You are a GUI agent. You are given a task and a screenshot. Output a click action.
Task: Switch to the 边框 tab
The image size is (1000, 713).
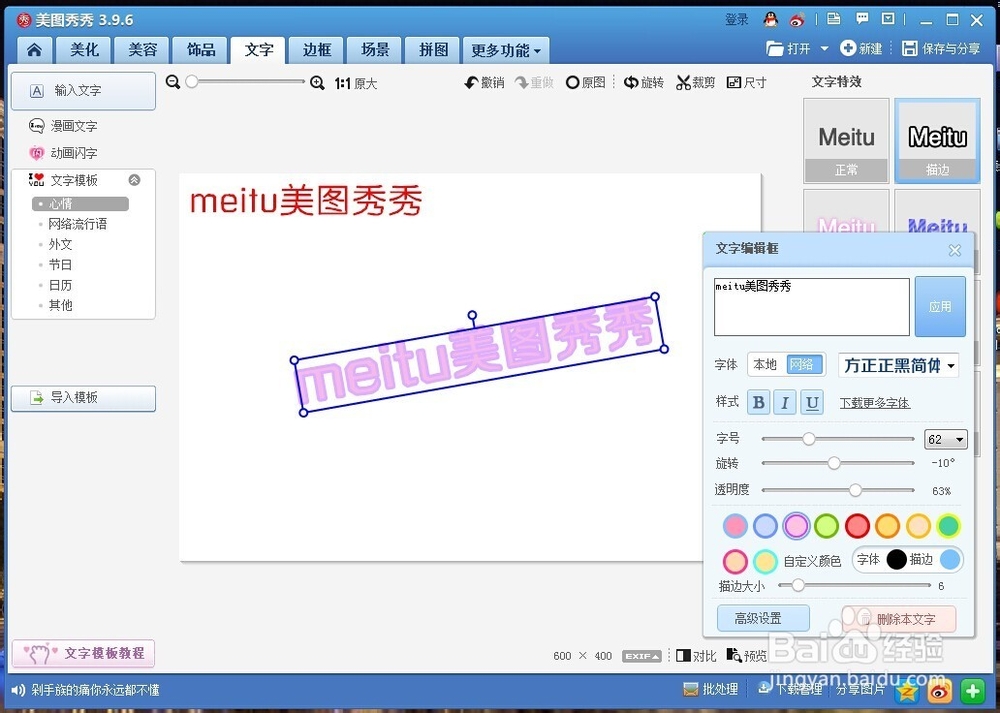coord(316,50)
